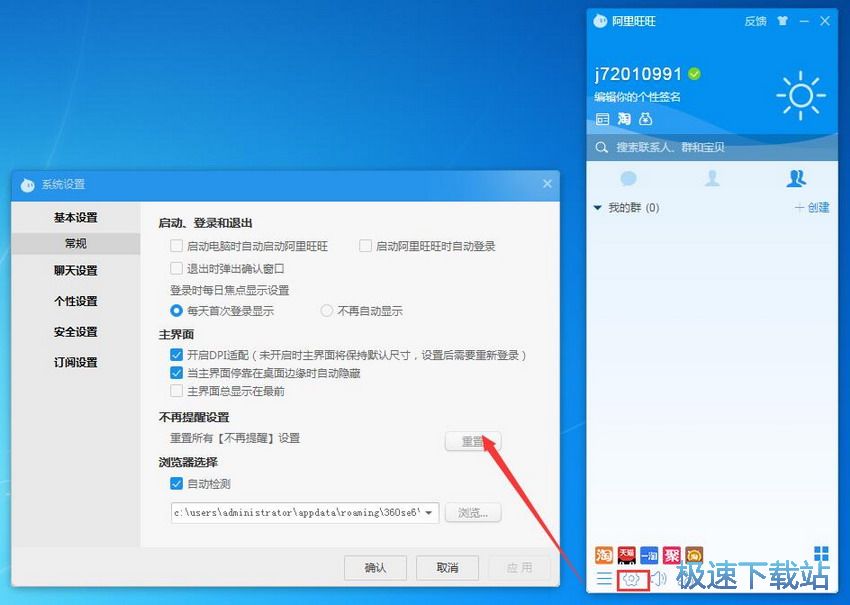Open the weather sun icon
The image size is (850, 605).
point(801,95)
